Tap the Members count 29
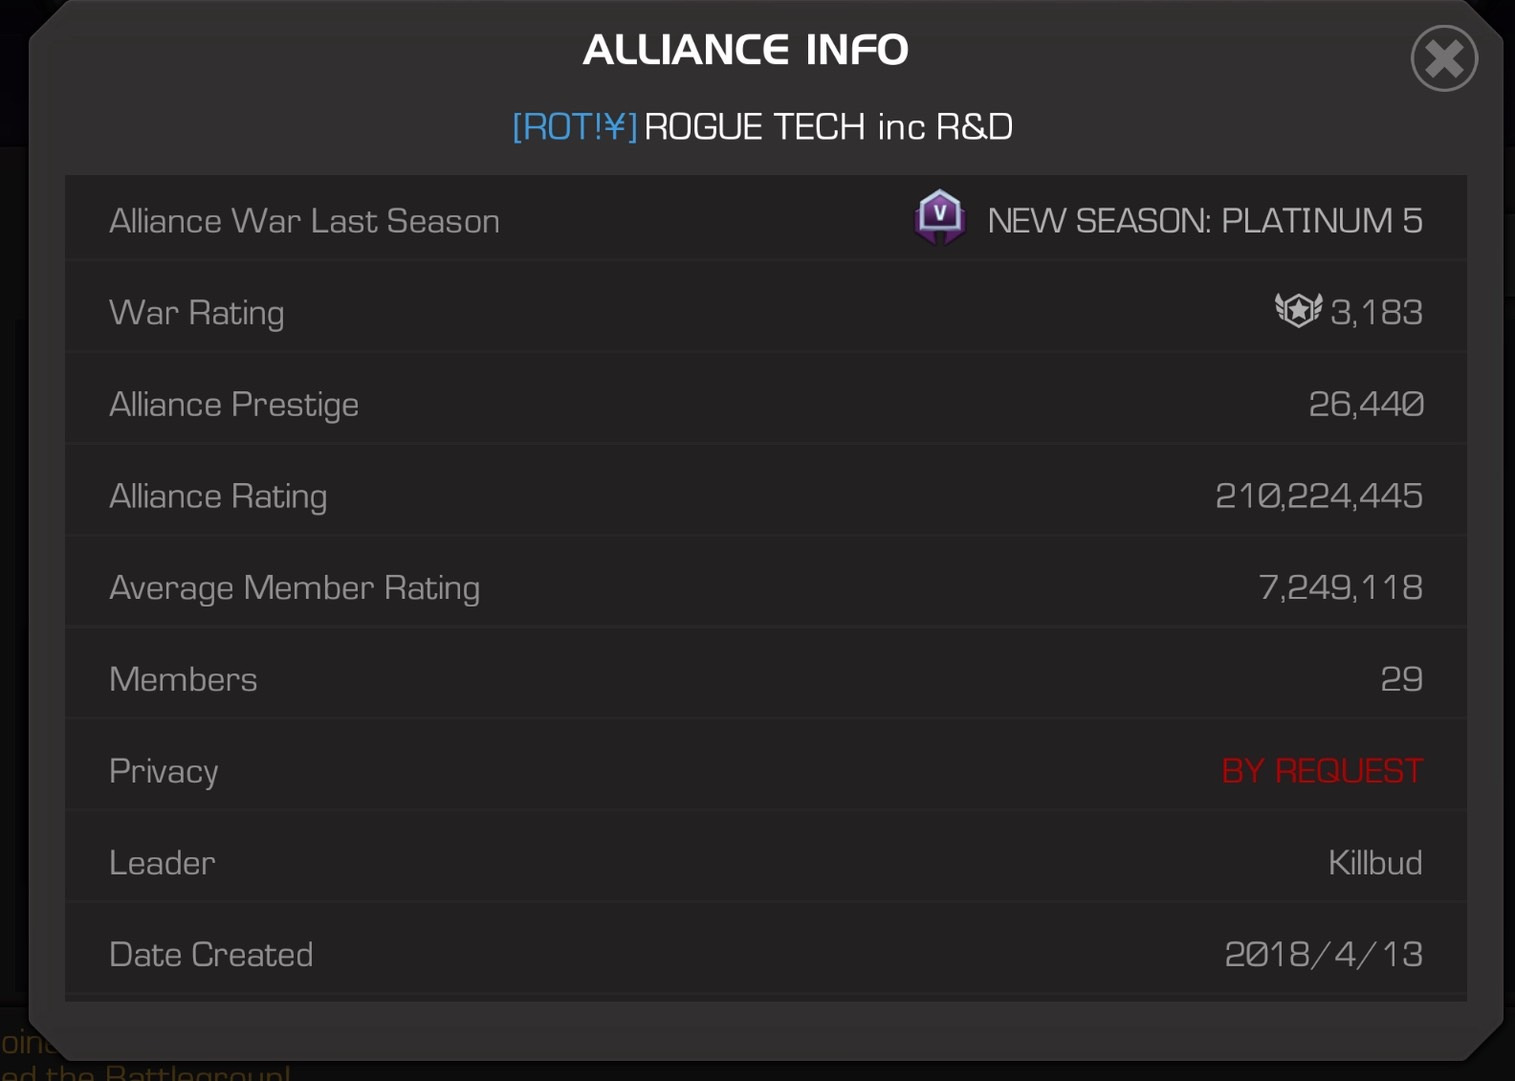 pyautogui.click(x=1401, y=679)
